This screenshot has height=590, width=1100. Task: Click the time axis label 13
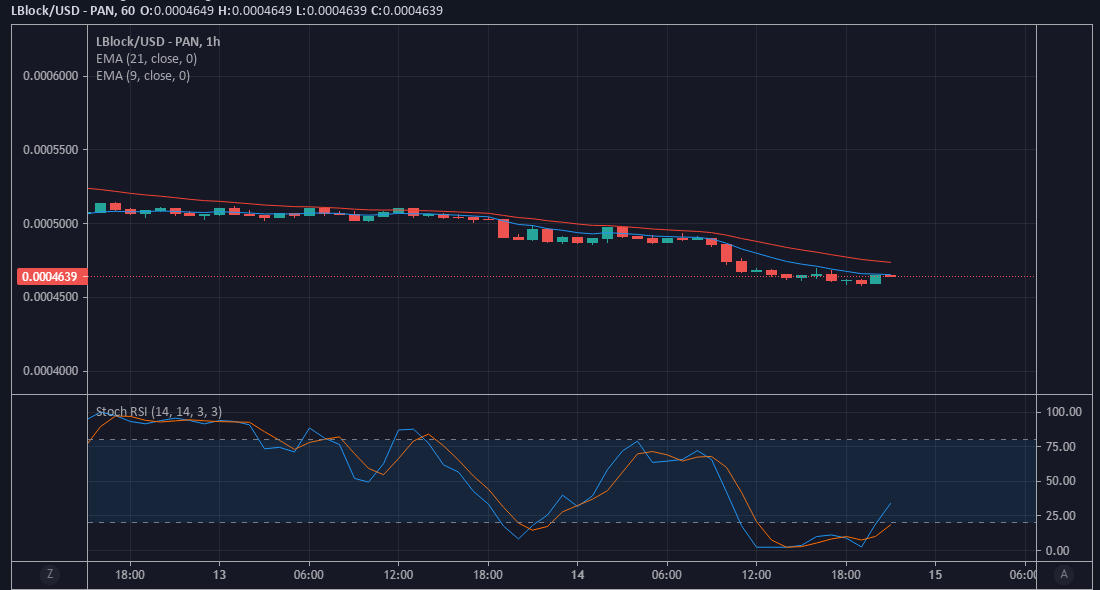(219, 575)
